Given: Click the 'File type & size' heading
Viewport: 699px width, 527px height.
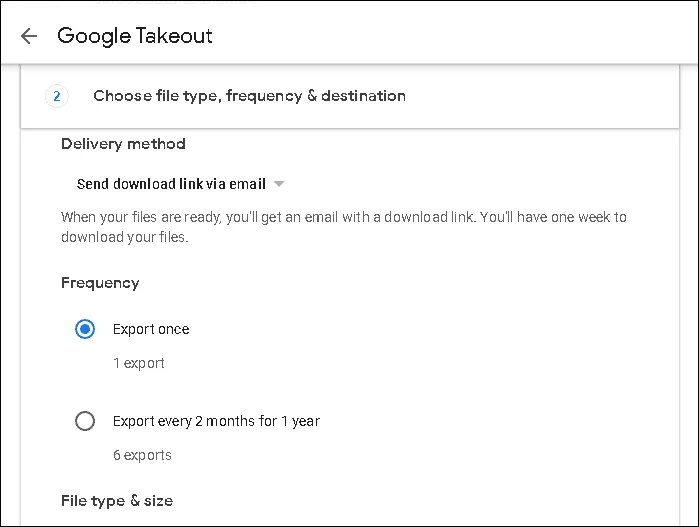Looking at the screenshot, I should 117,501.
